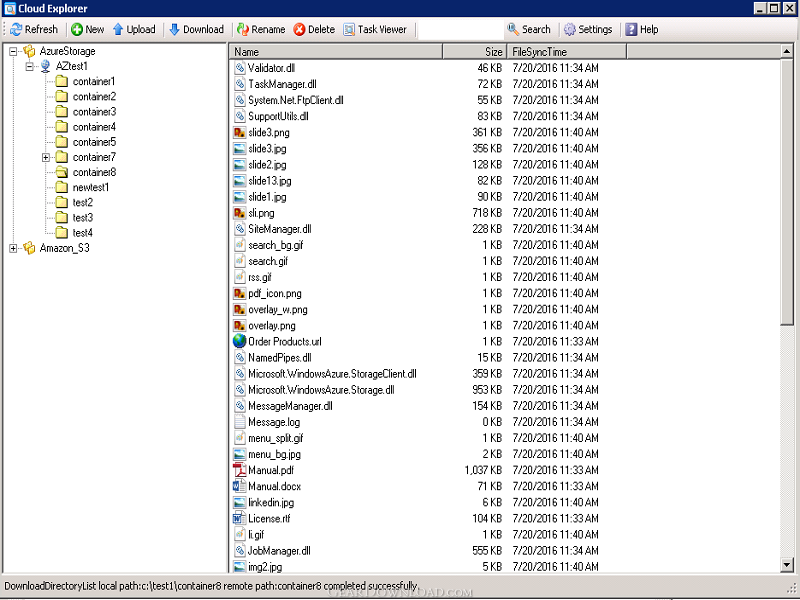This screenshot has width=800, height=600.
Task: Select the container1 folder
Action: [94, 82]
